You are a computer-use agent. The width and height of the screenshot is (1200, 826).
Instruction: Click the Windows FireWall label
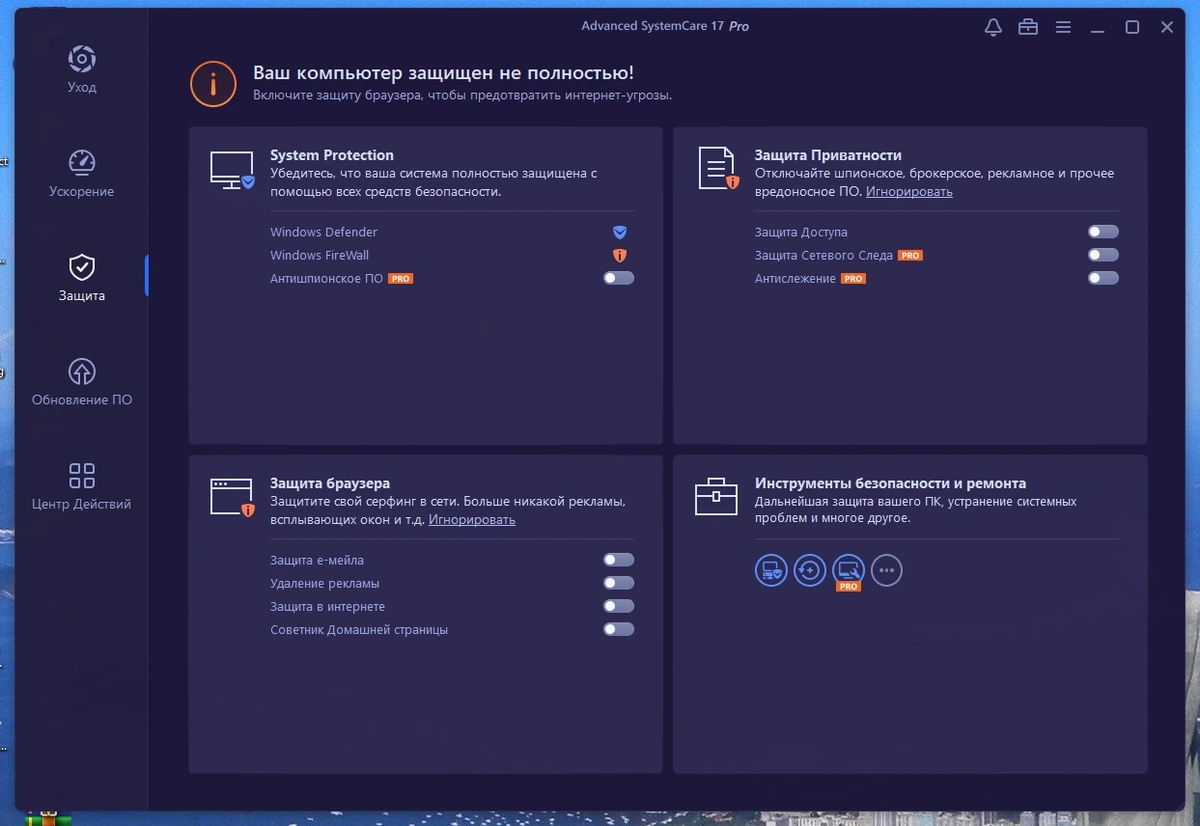[x=320, y=255]
